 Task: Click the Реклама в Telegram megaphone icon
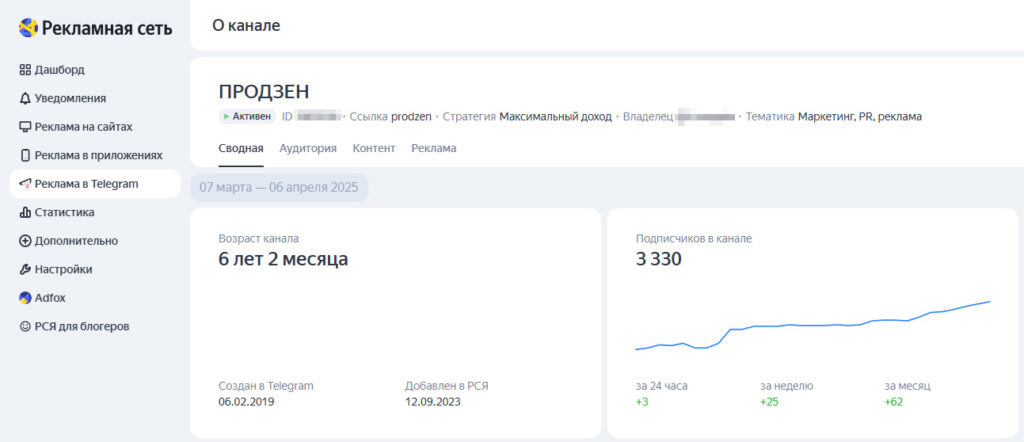tap(25, 184)
